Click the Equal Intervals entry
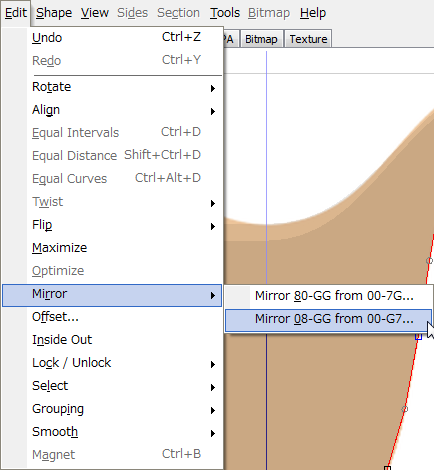This screenshot has width=434, height=470. point(112,133)
